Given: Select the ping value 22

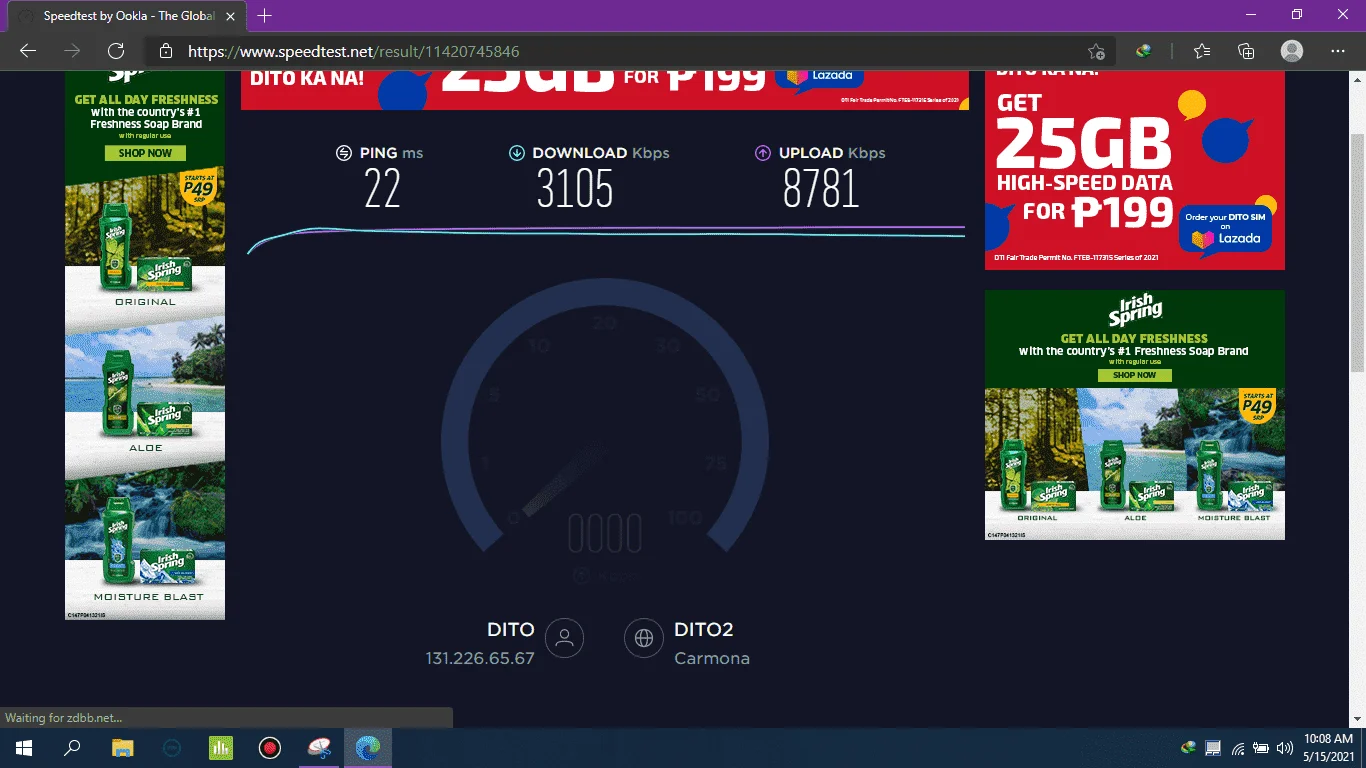Looking at the screenshot, I should pyautogui.click(x=382, y=188).
